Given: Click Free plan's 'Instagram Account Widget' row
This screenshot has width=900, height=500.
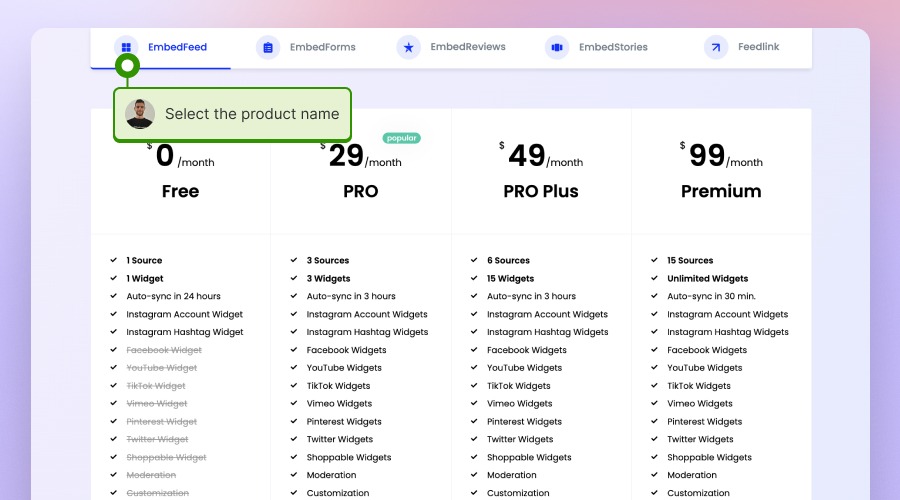Looking at the screenshot, I should point(177,314).
